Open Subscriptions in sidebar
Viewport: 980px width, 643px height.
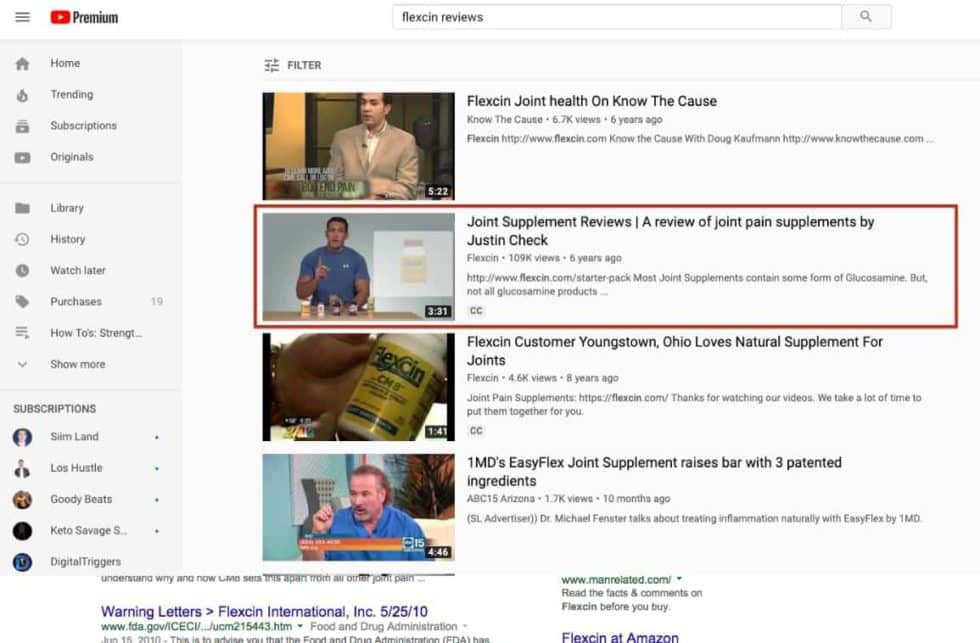click(84, 126)
